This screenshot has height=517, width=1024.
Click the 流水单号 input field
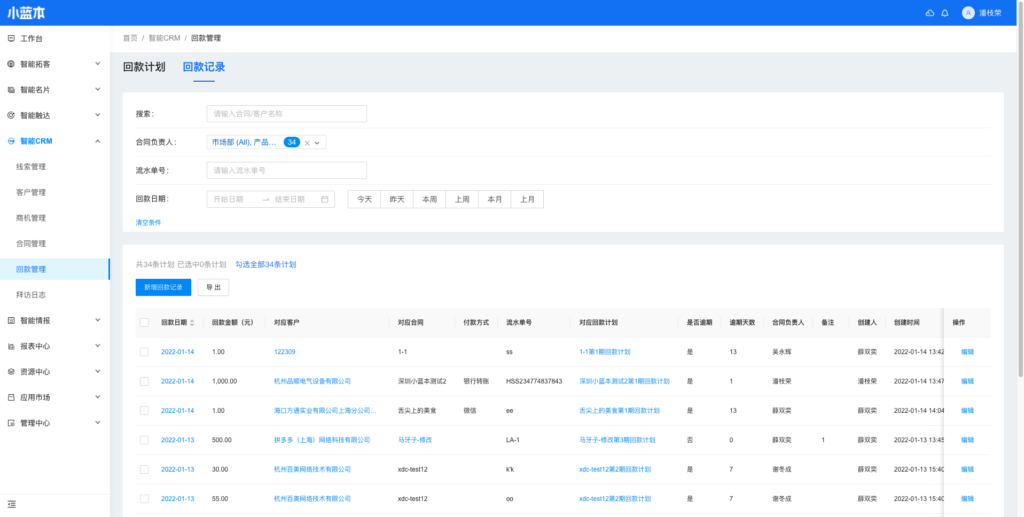coord(286,170)
